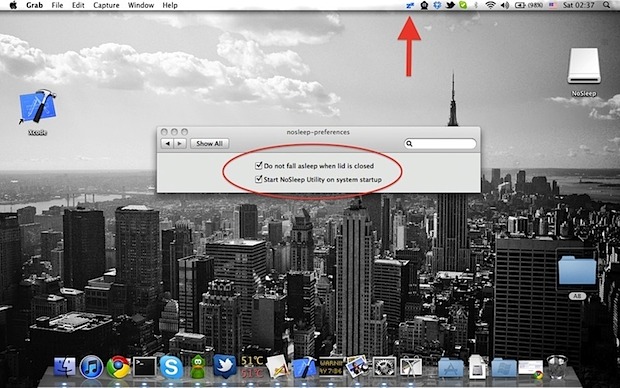The height and width of the screenshot is (388, 620).
Task: Launch iTunes from the Dock
Action: (91, 367)
